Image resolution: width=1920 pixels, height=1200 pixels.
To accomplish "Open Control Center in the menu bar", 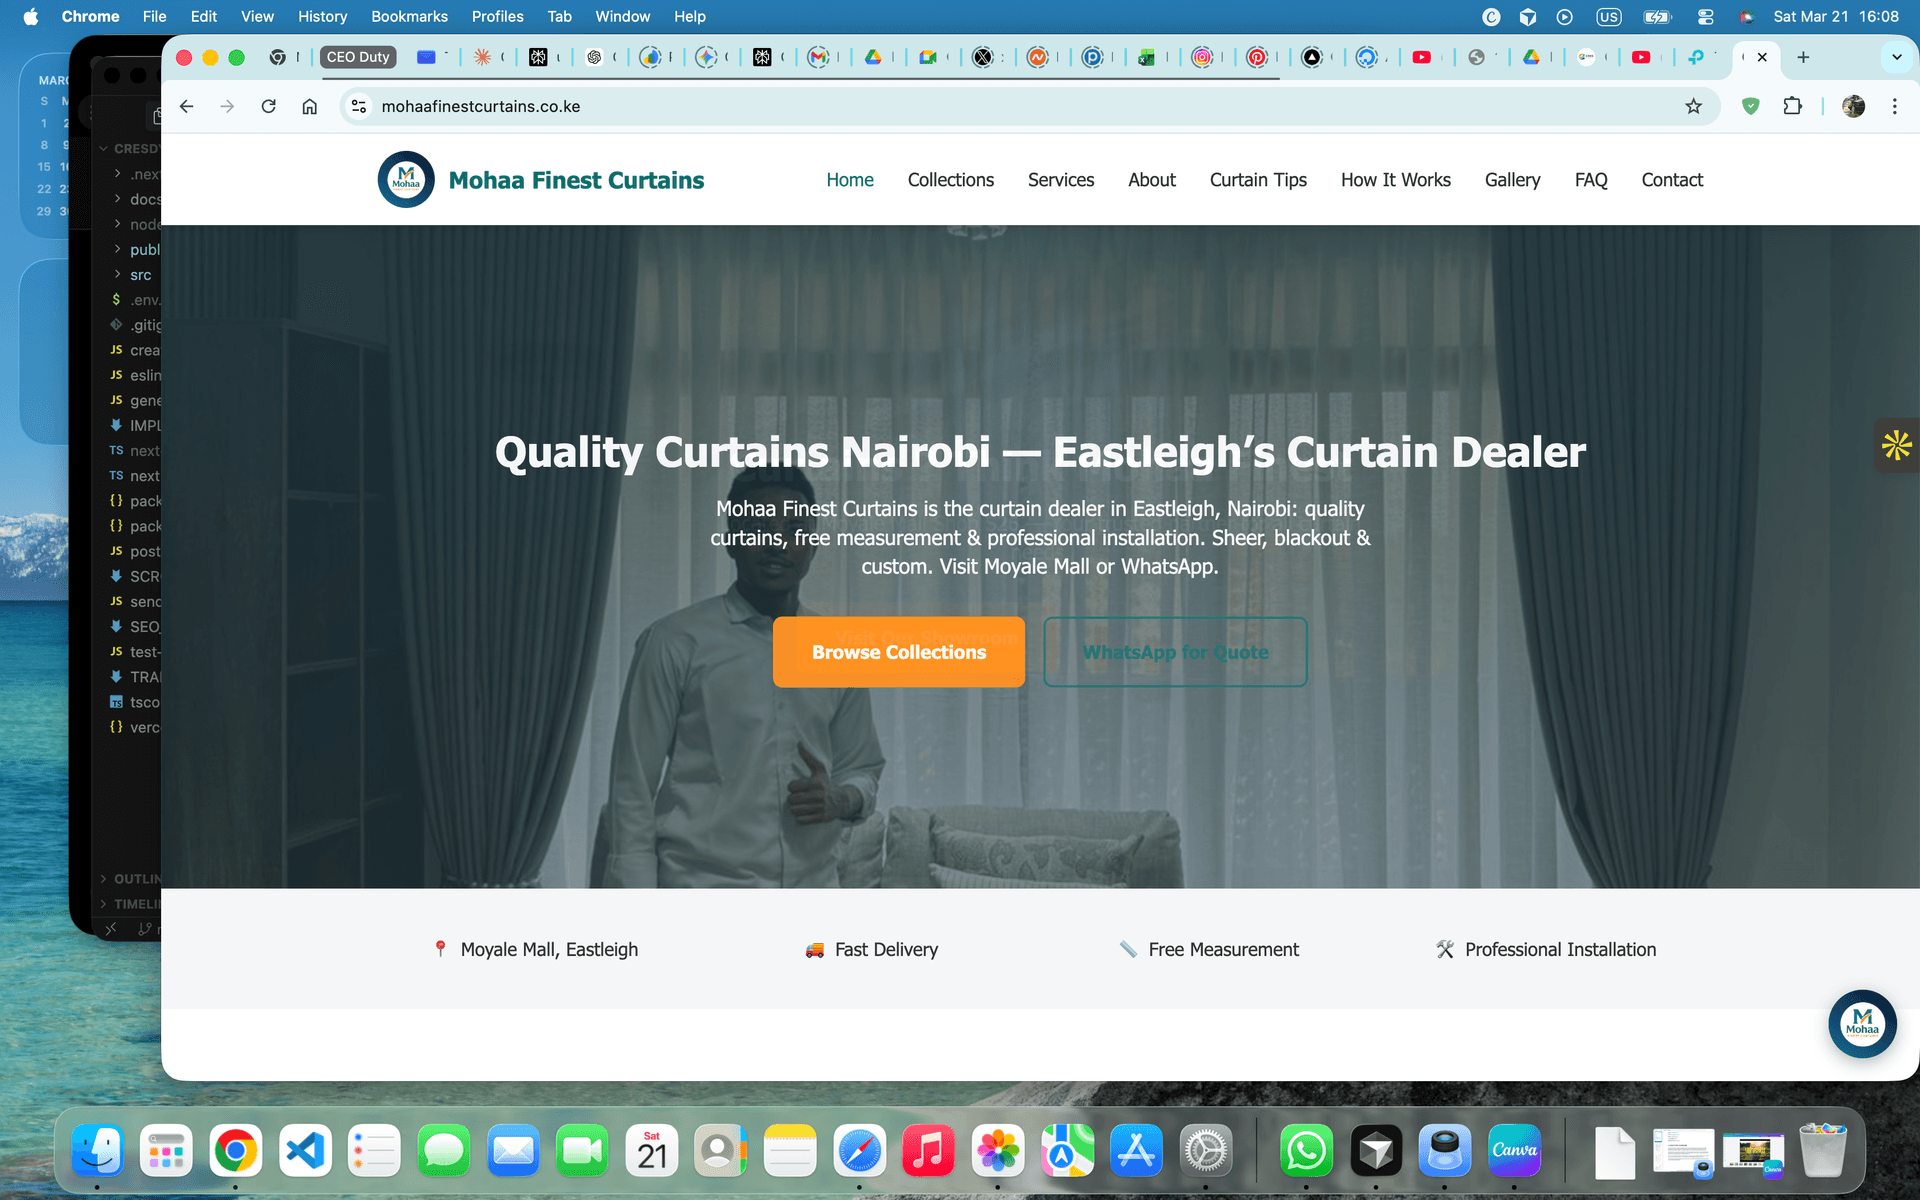I will (1706, 16).
